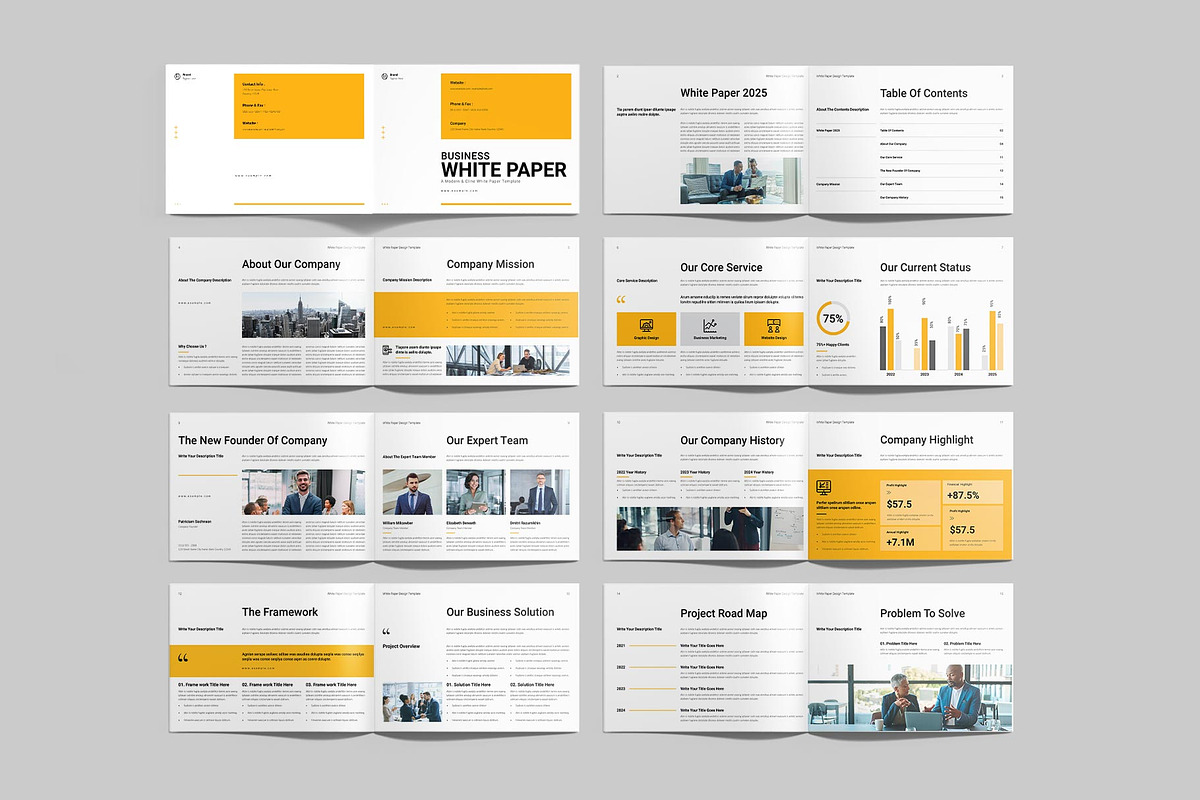The height and width of the screenshot is (800, 1200).
Task: Click the 'Our Current Status' heading
Action: (926, 267)
